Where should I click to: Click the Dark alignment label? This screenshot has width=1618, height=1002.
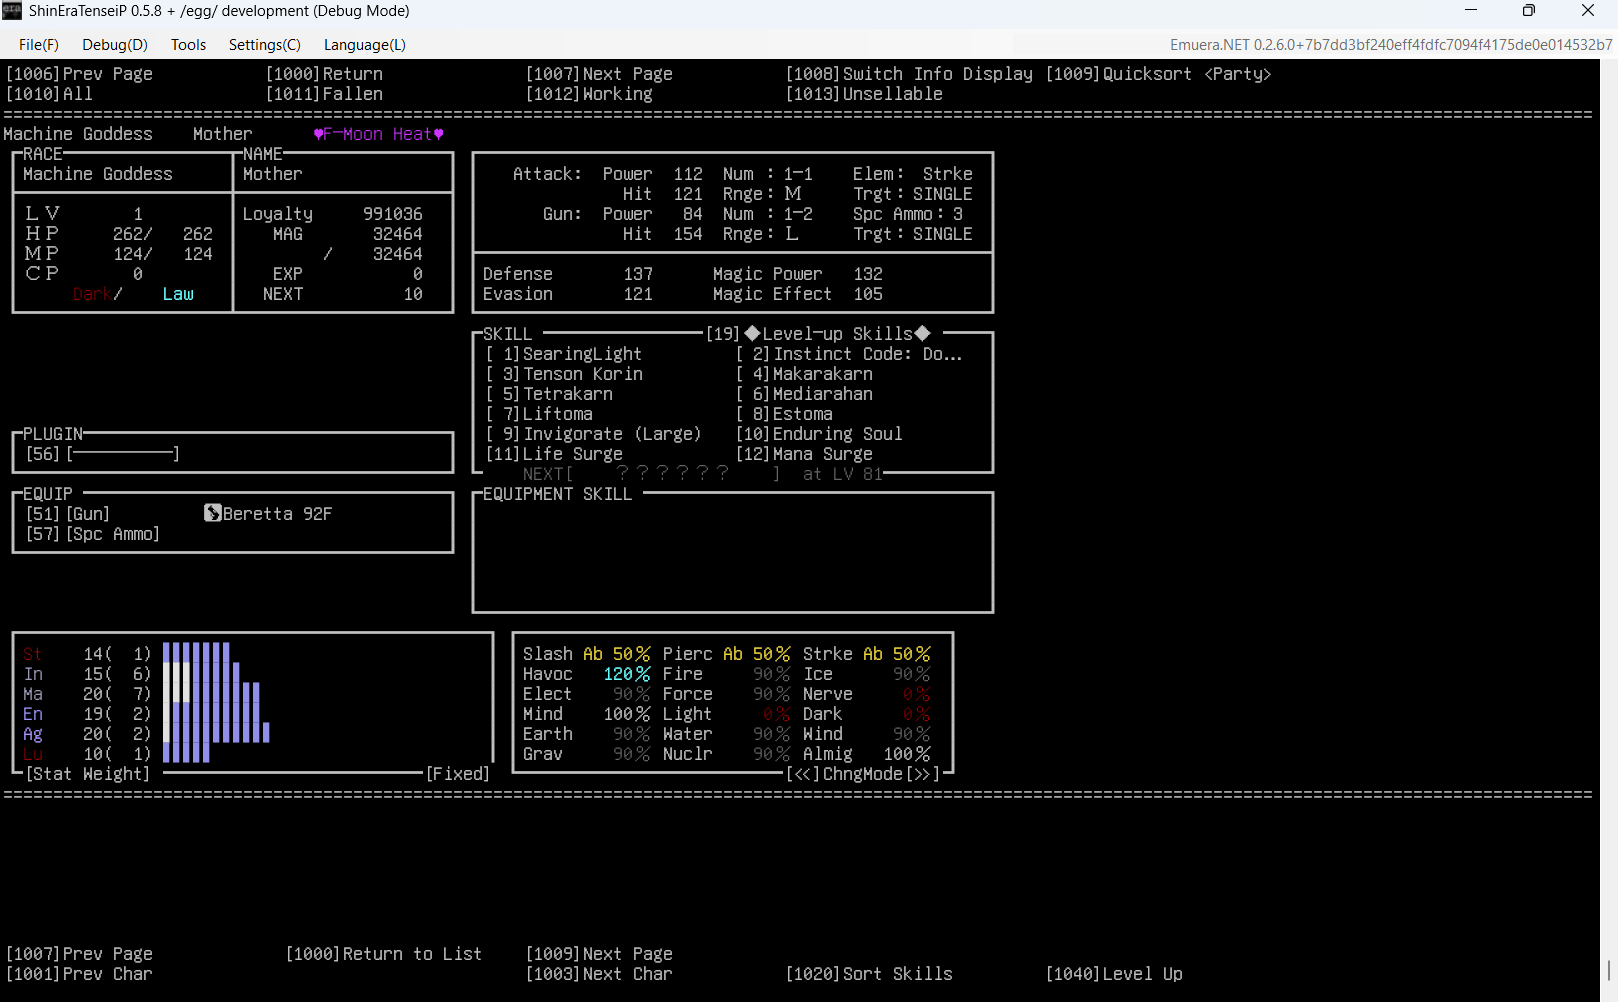(x=92, y=294)
